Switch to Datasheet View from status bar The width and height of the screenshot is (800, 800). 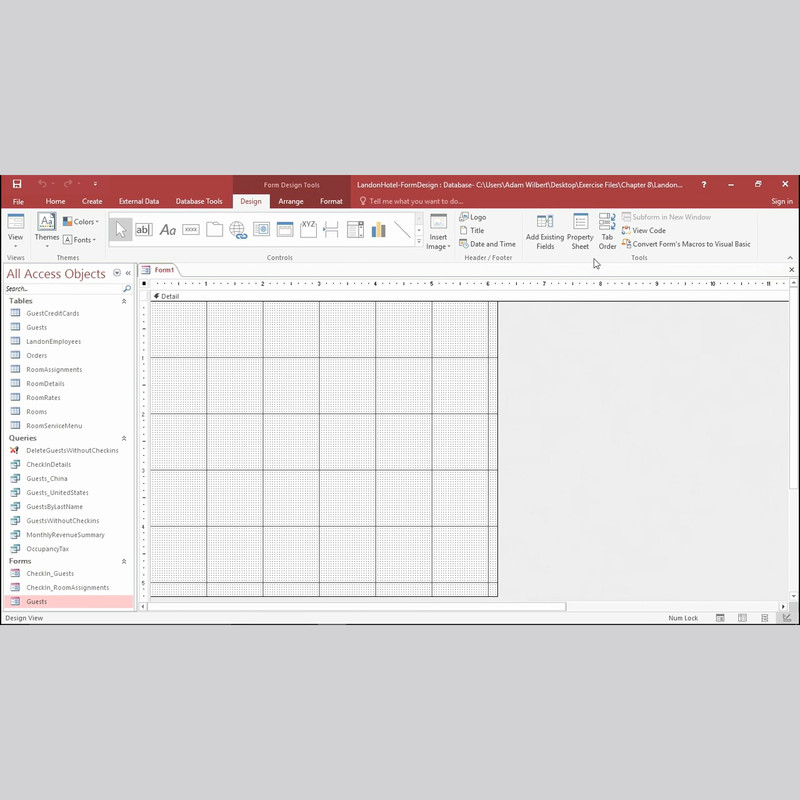click(742, 618)
